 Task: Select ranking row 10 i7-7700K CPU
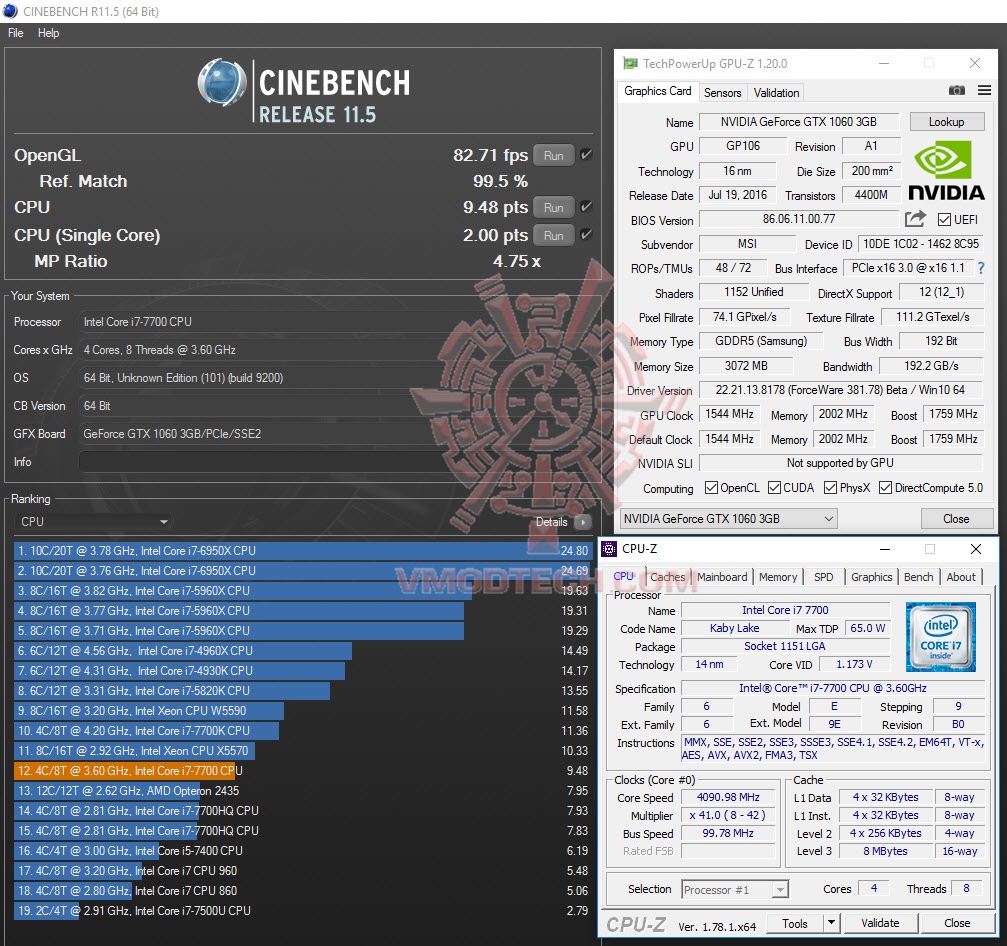[x=301, y=731]
